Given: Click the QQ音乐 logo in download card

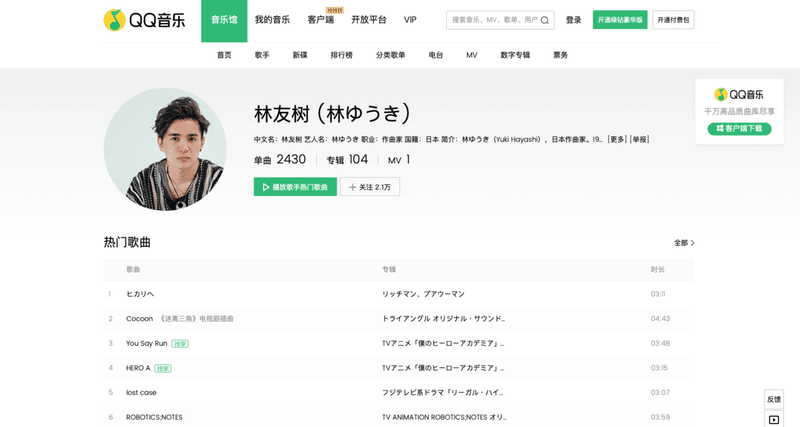Looking at the screenshot, I should (739, 94).
